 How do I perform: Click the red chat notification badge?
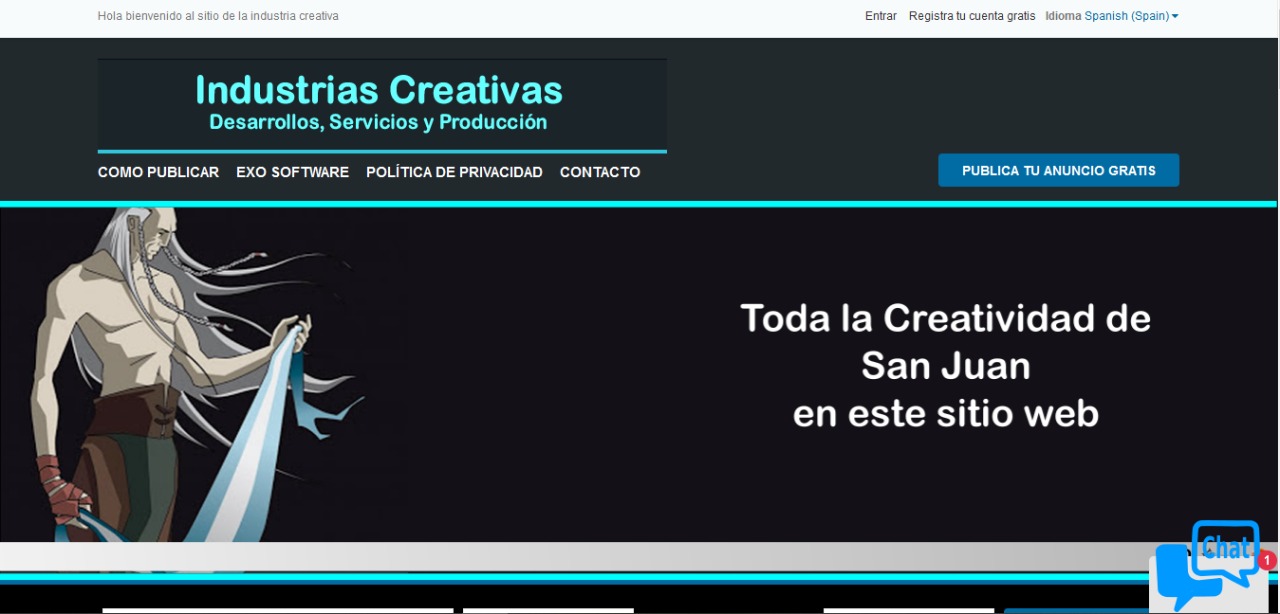point(1266,561)
